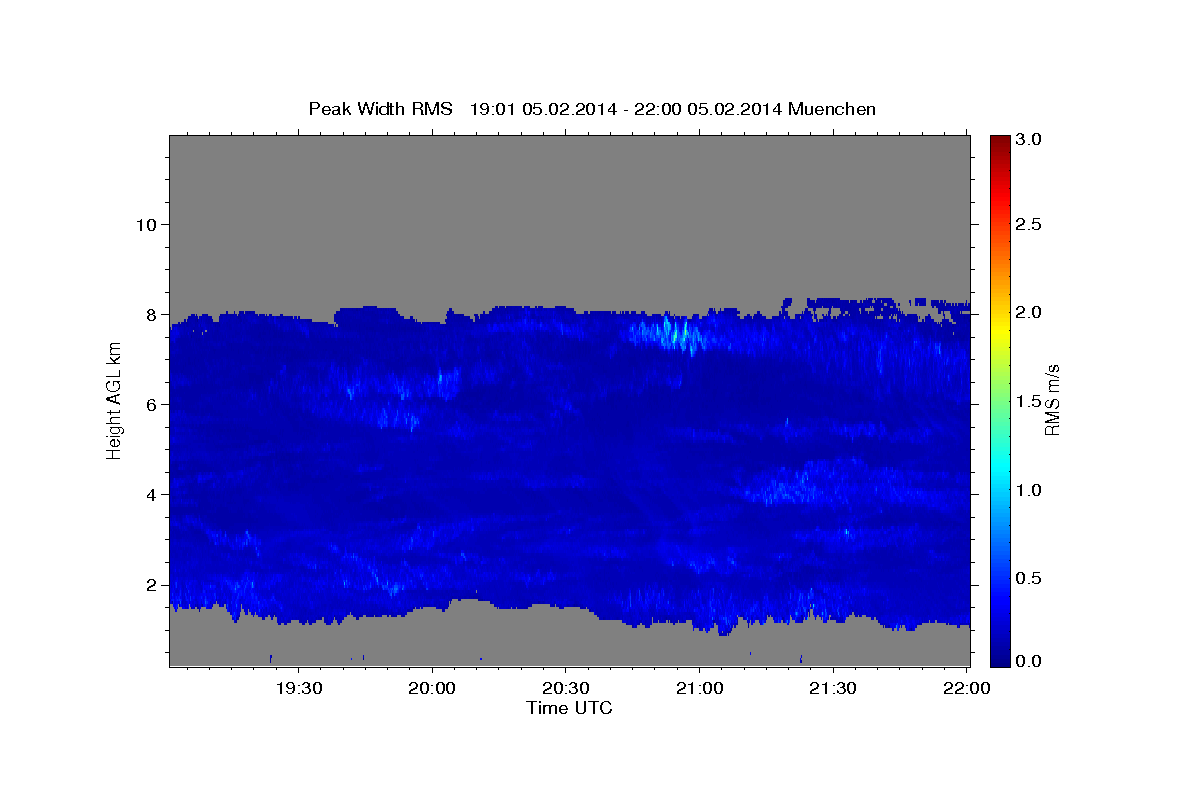Click the colorbar value 2.5
The image size is (1200, 800).
1030,225
